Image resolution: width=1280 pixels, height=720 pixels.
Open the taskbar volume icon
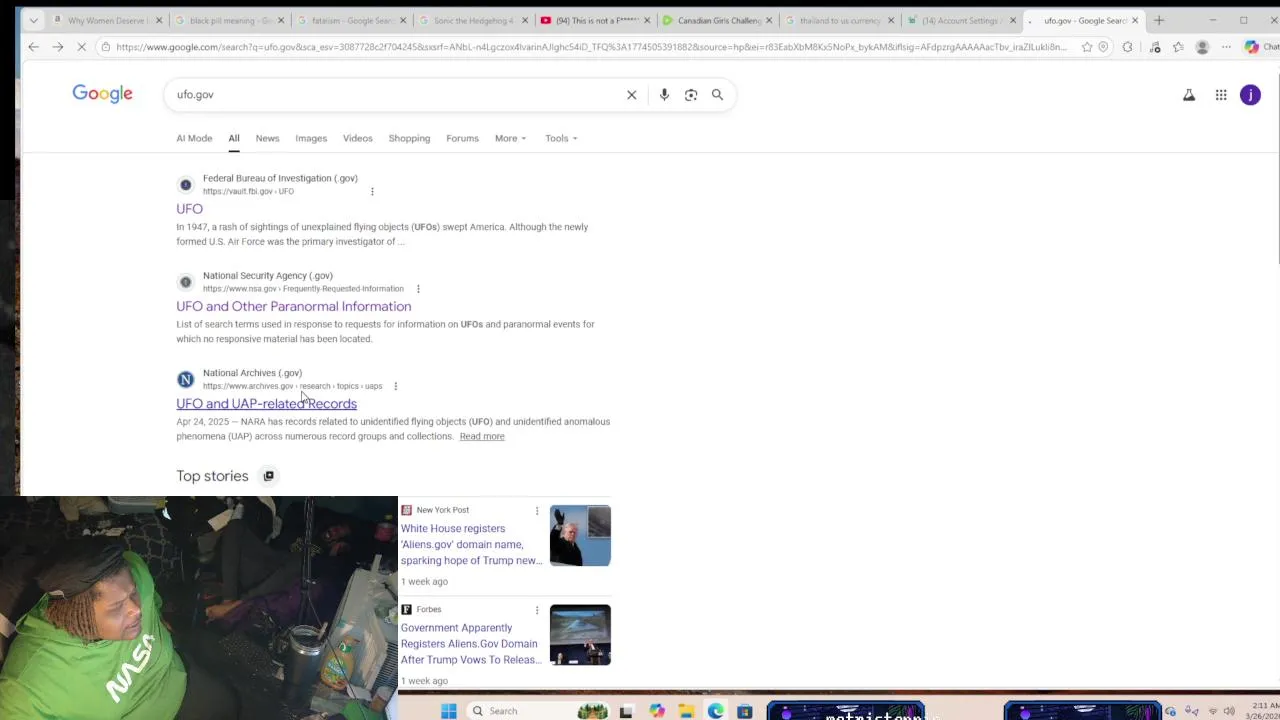(1229, 711)
